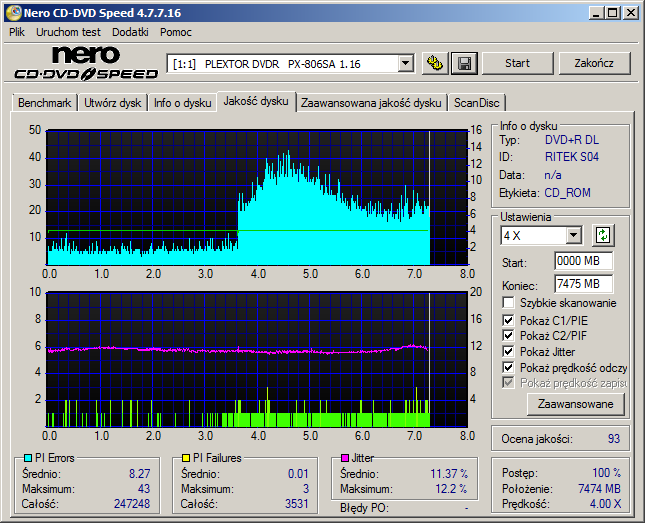Click the Jitter average 11.37 % value
The width and height of the screenshot is (645, 523).
pyautogui.click(x=449, y=474)
